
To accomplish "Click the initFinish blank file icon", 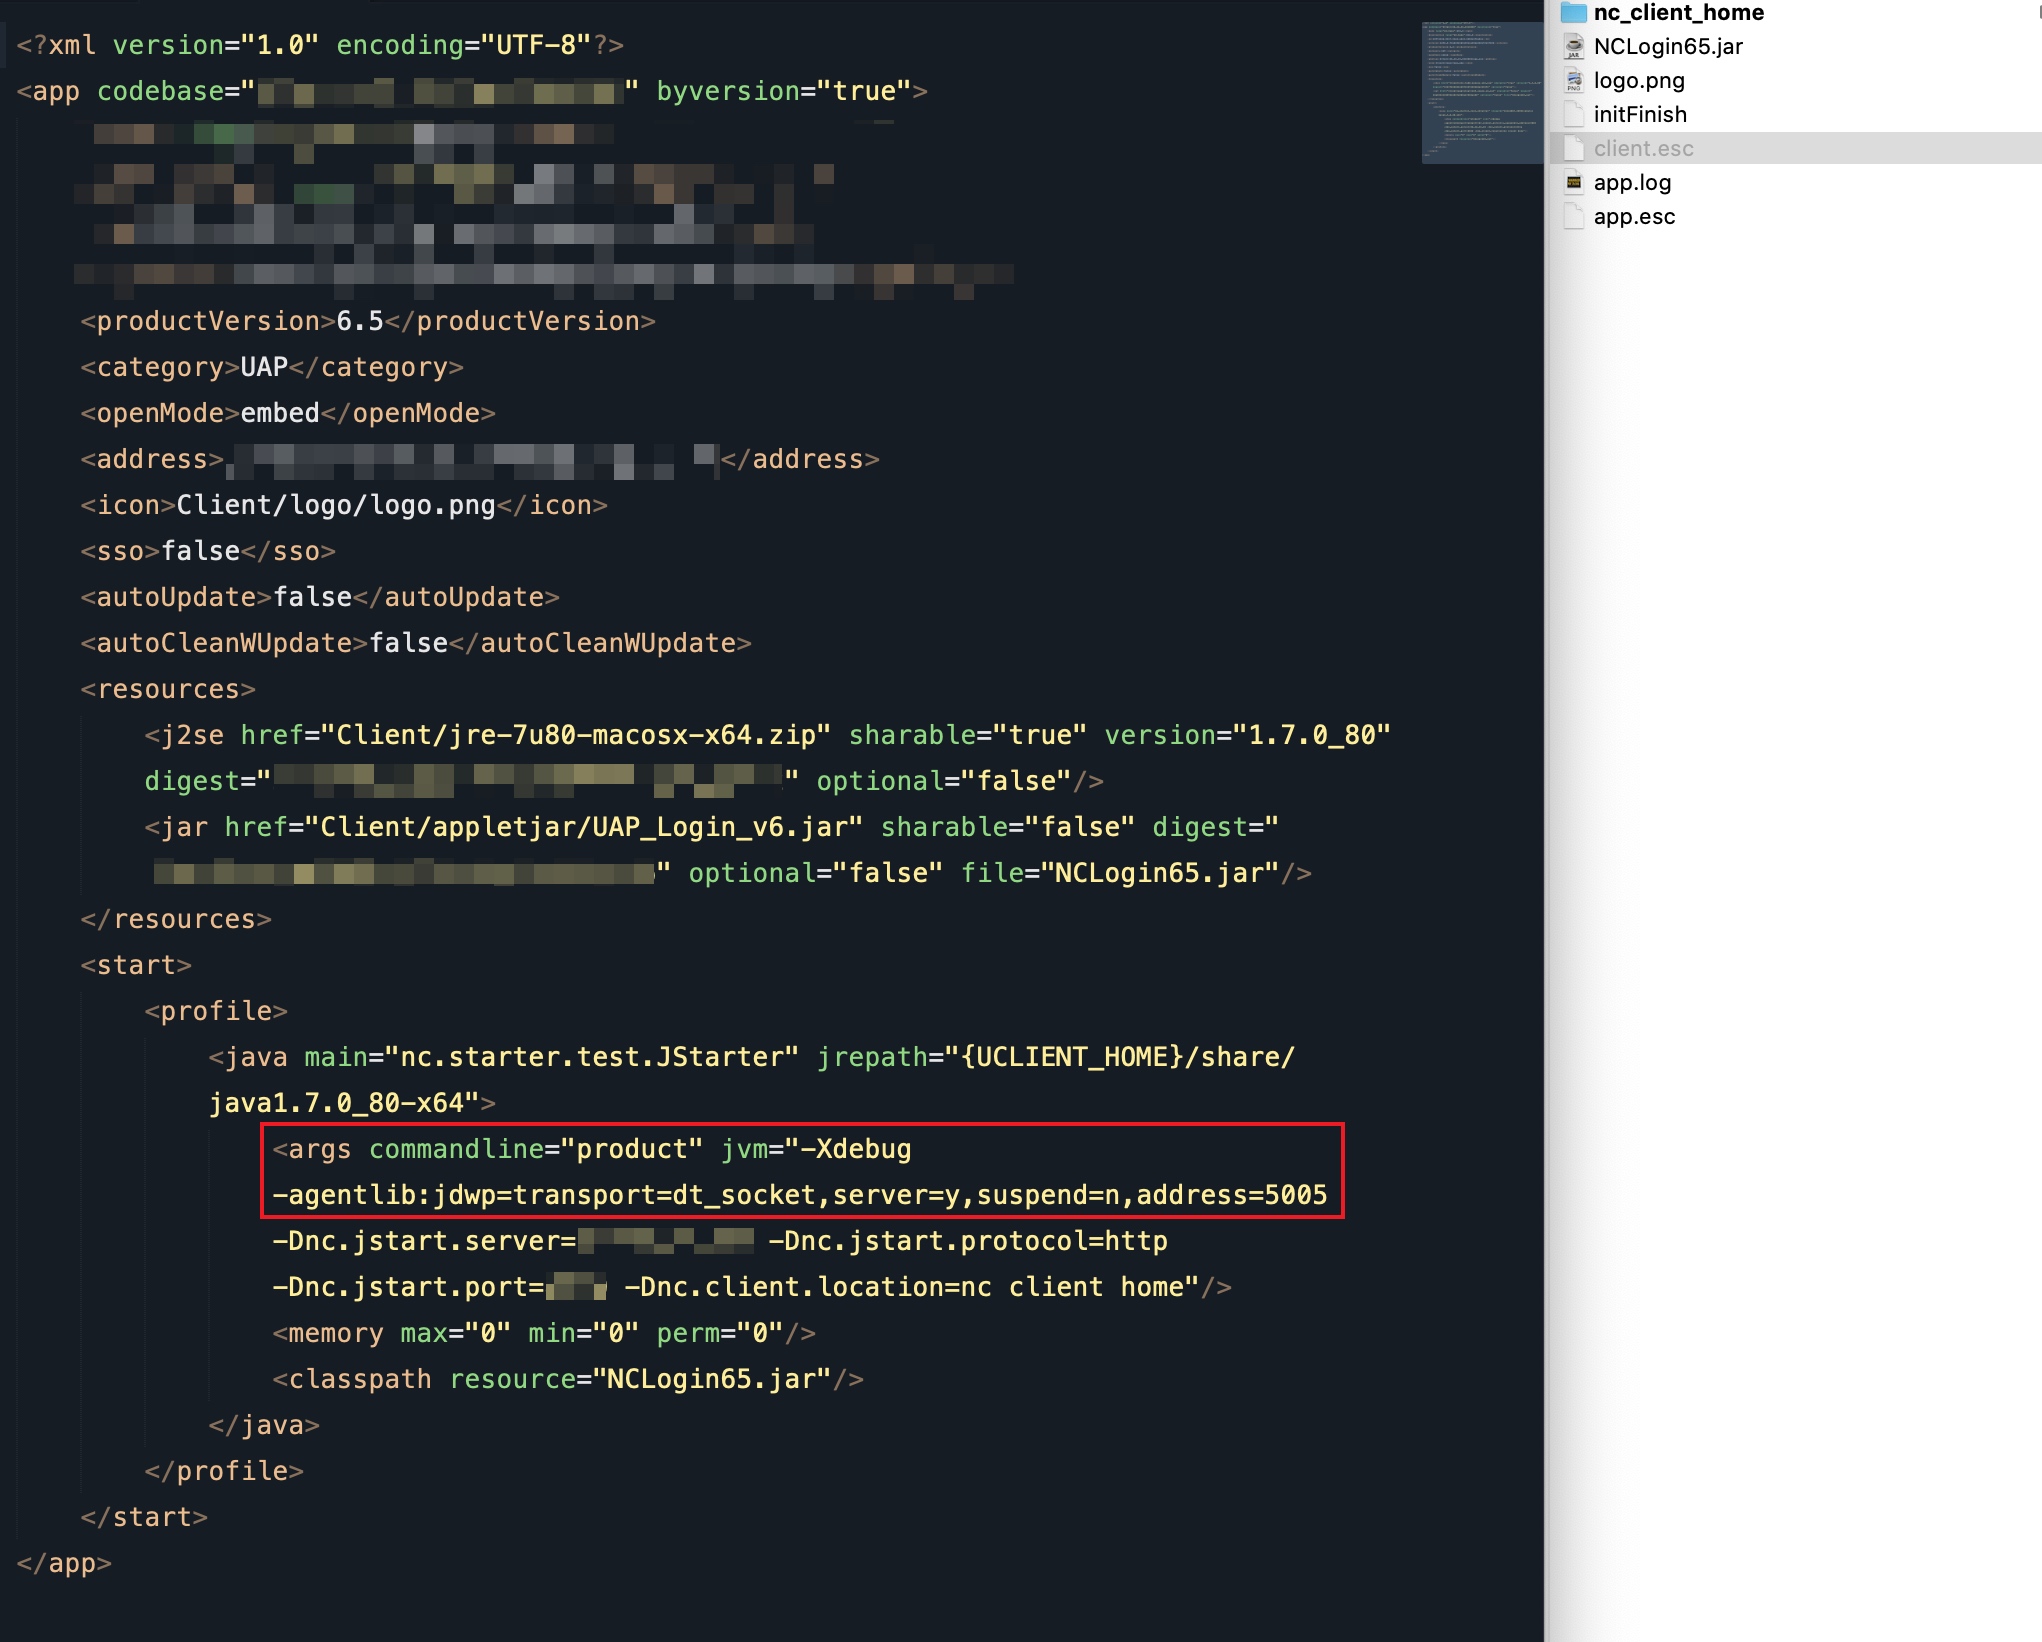I will [1574, 114].
